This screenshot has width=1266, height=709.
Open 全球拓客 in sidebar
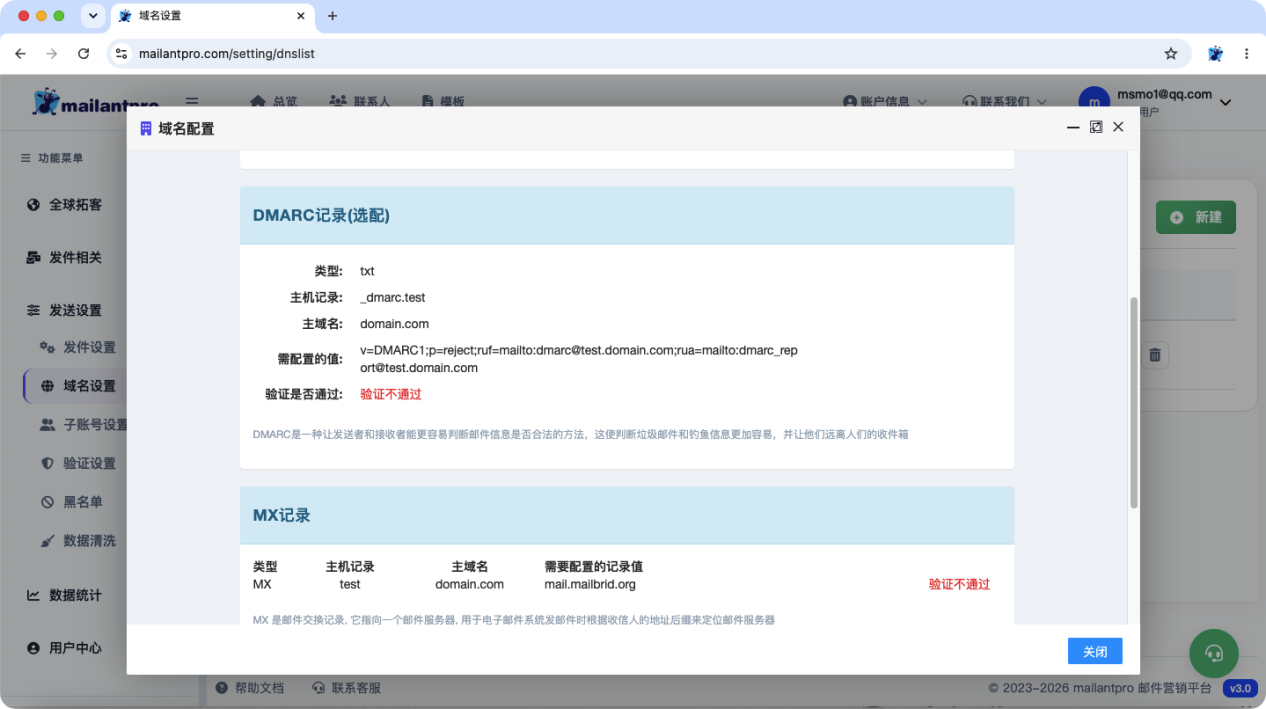(75, 205)
